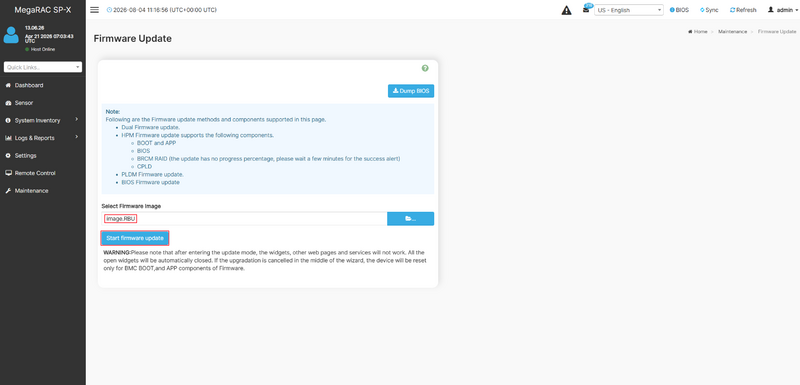The width and height of the screenshot is (800, 385).
Task: Open the Quick Links dropdown
Action: pyautogui.click(x=43, y=67)
